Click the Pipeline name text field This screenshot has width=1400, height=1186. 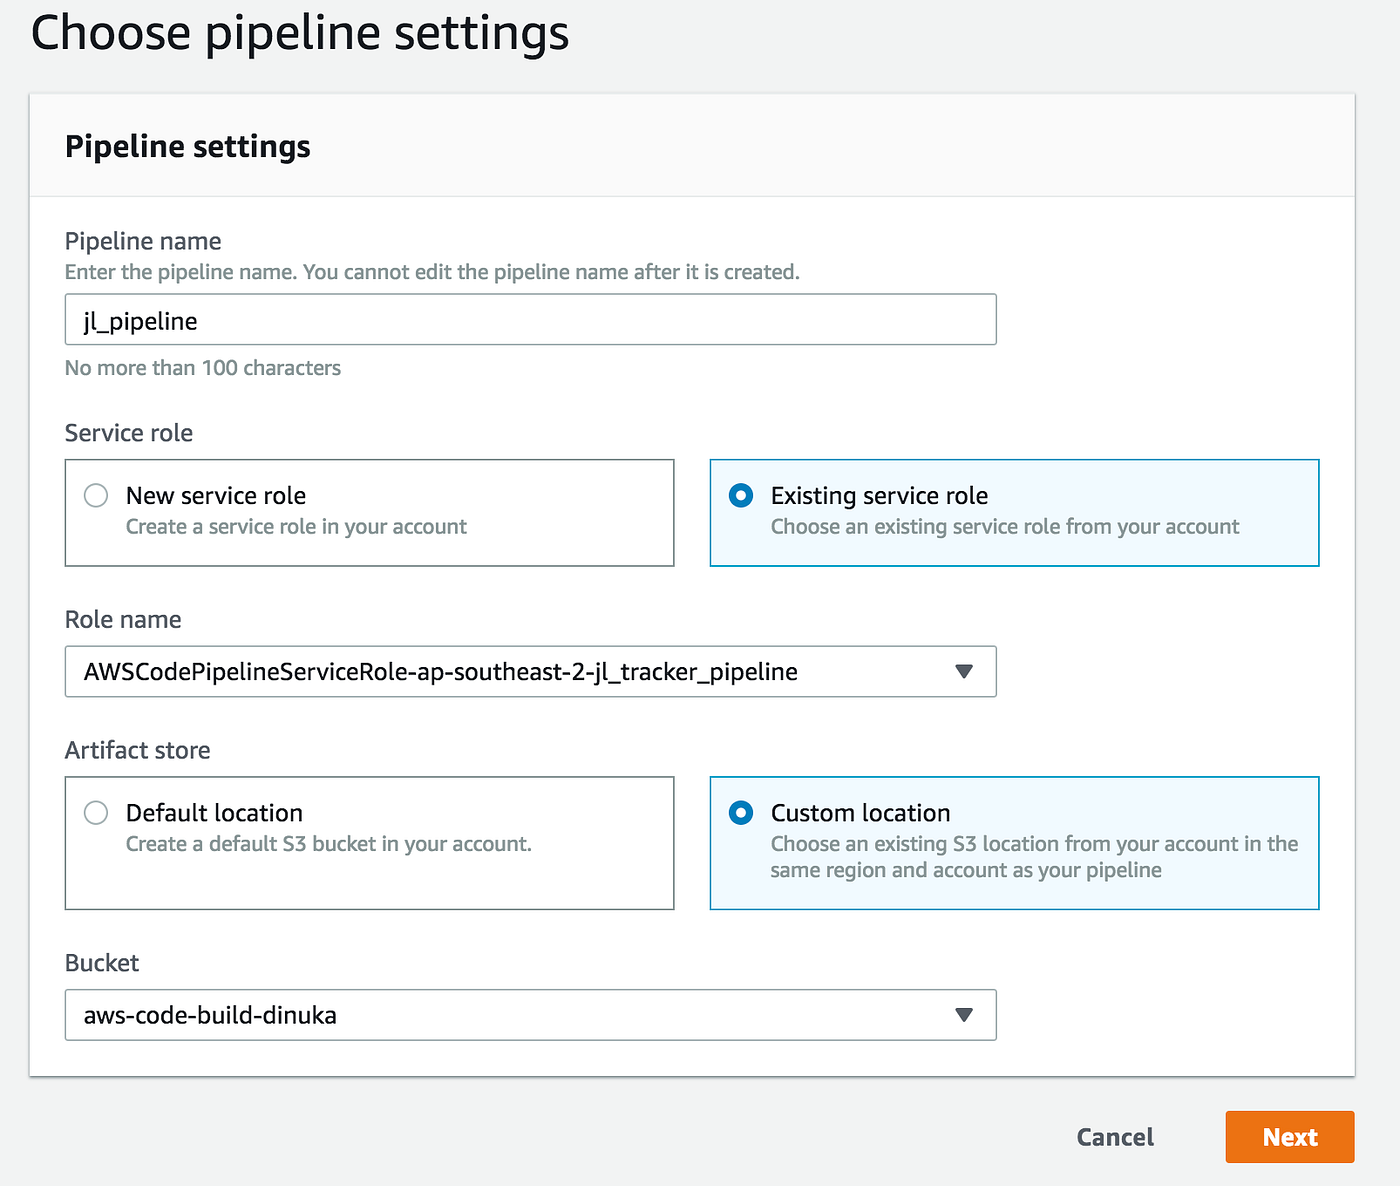(530, 320)
